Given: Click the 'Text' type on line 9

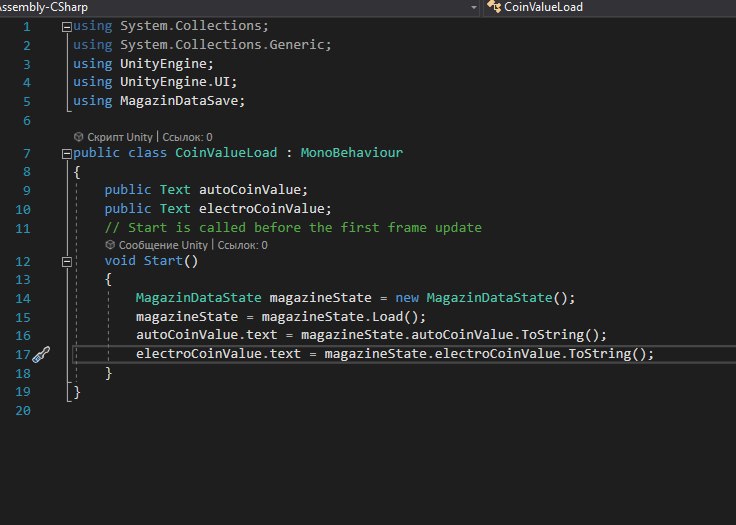Looking at the screenshot, I should pos(175,190).
